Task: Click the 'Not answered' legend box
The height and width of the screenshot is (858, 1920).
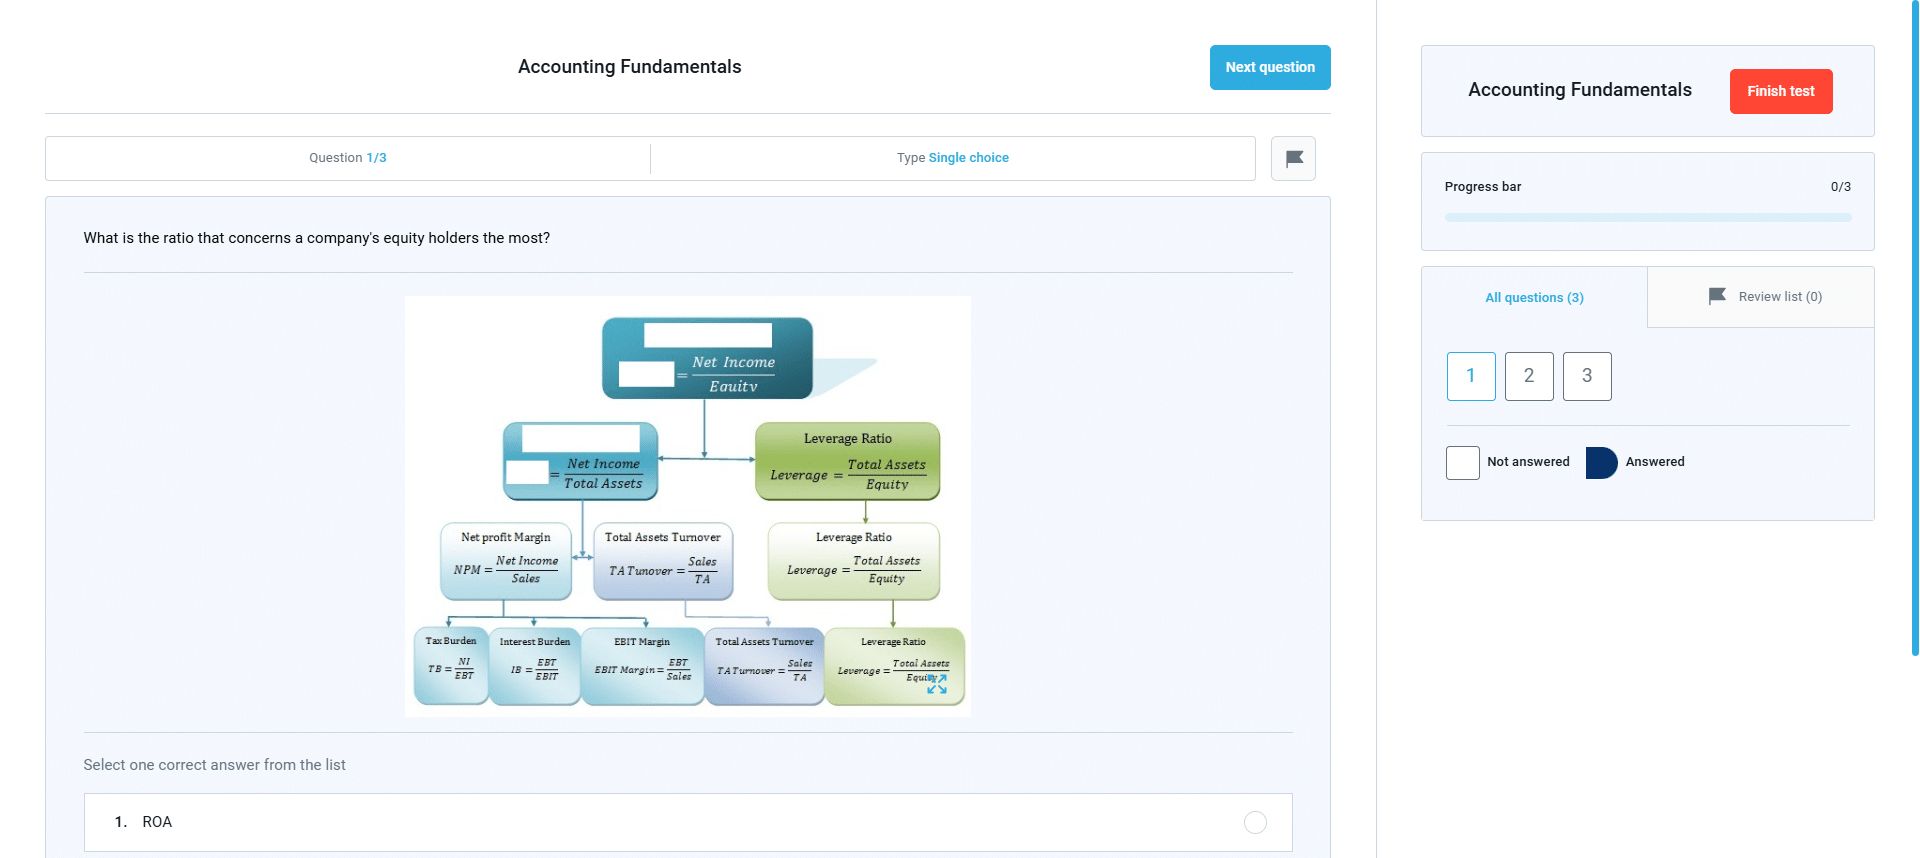Action: click(x=1463, y=463)
